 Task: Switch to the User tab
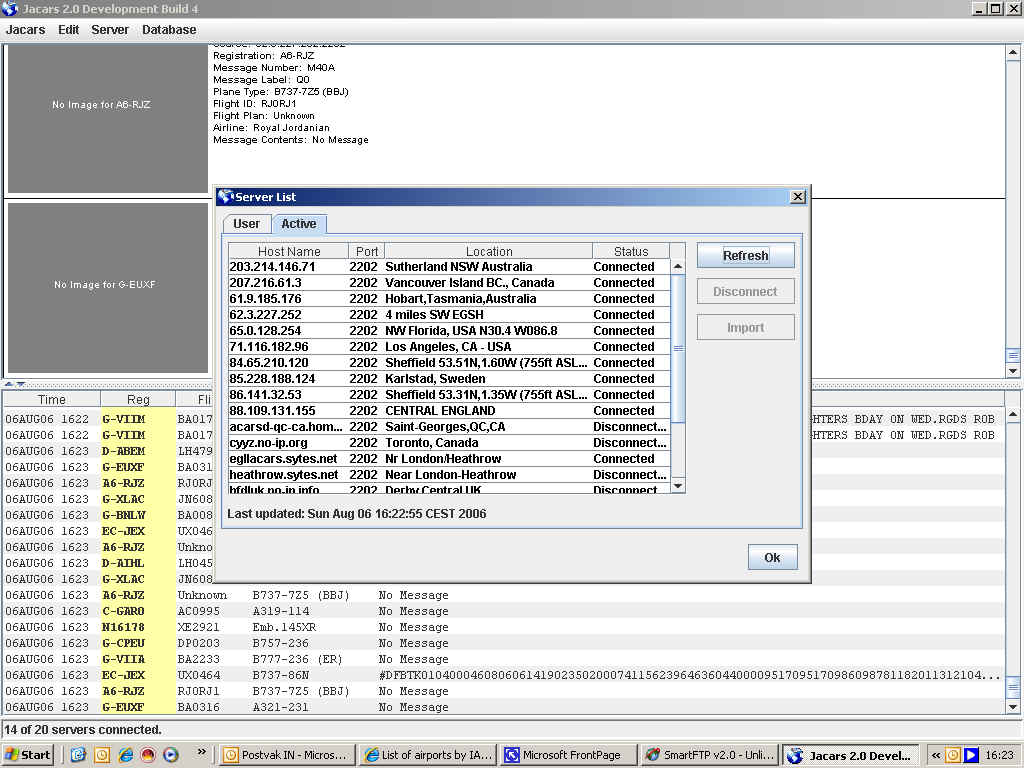[247, 224]
